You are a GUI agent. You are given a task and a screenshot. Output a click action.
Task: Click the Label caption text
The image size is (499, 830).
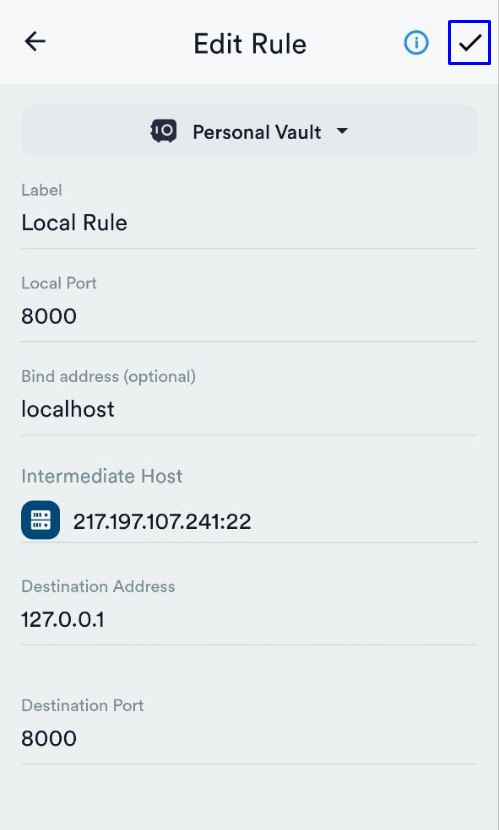42,190
